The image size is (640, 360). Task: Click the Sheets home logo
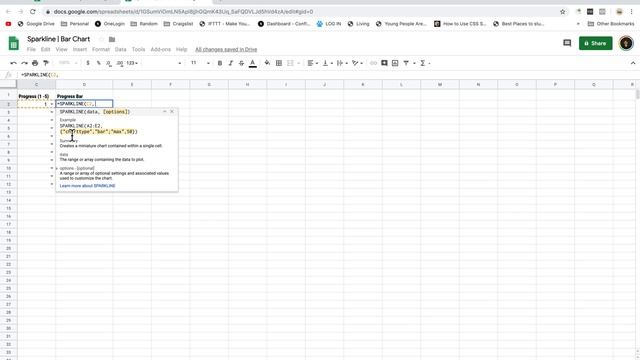pos(13,43)
